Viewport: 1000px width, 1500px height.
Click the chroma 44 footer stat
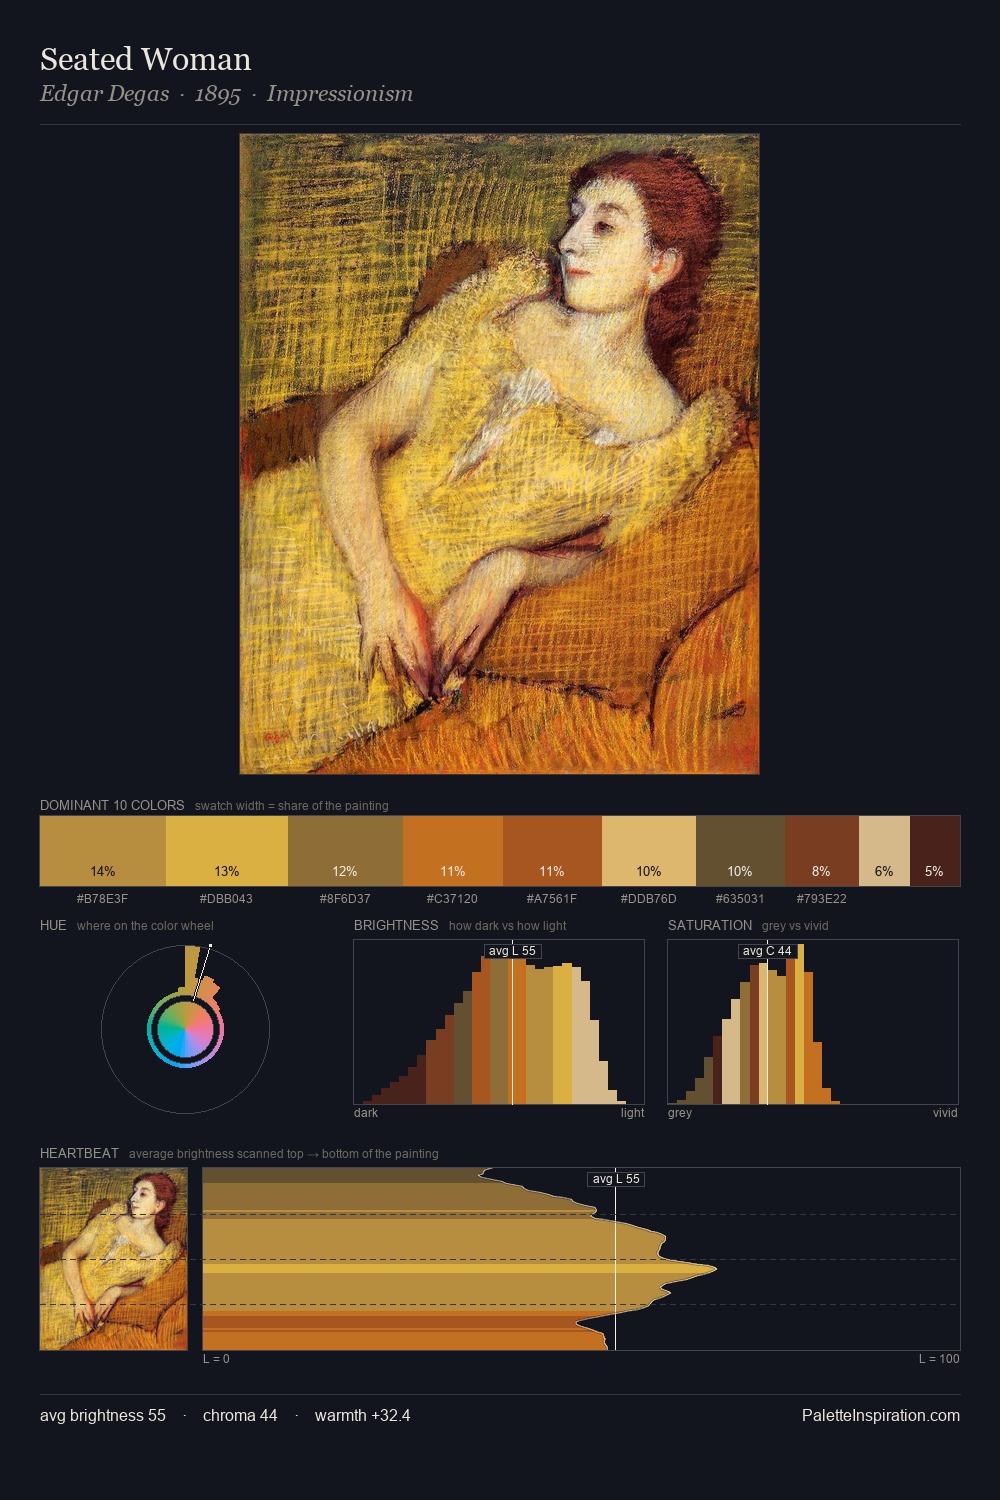pos(240,1415)
